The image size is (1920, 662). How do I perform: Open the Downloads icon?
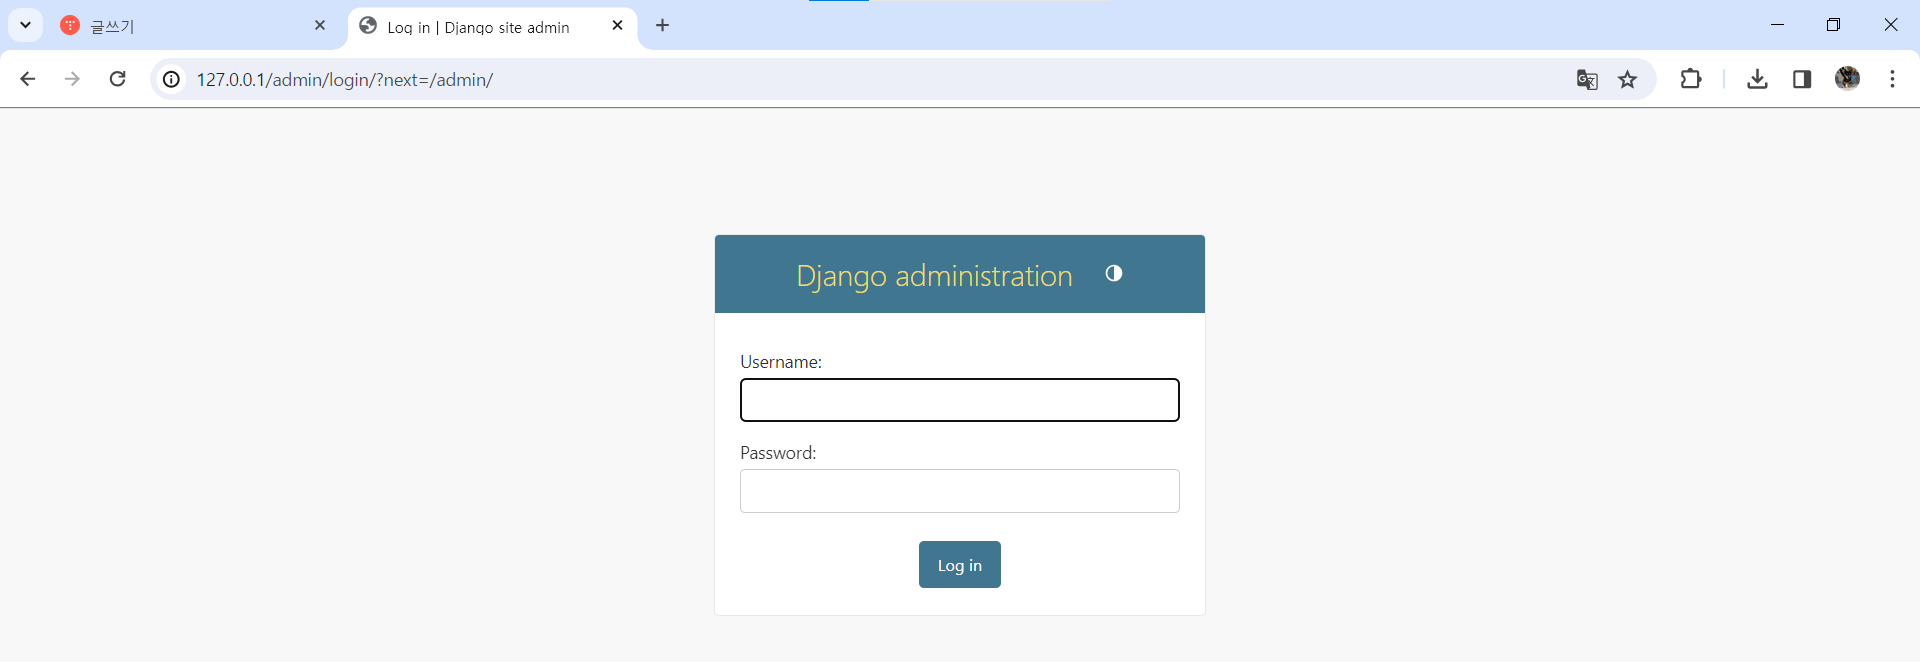tap(1757, 79)
